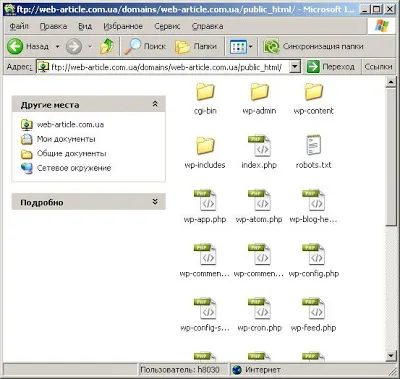The image size is (400, 379).
Task: Click the wp-cron.php file name label
Action: pyautogui.click(x=259, y=328)
